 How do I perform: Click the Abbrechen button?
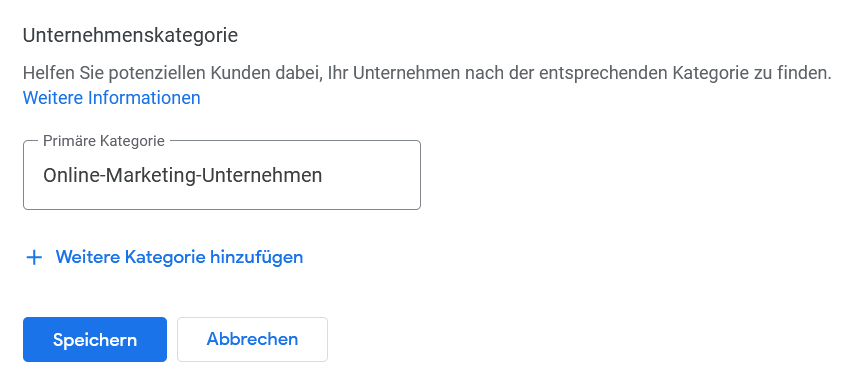[x=252, y=339]
